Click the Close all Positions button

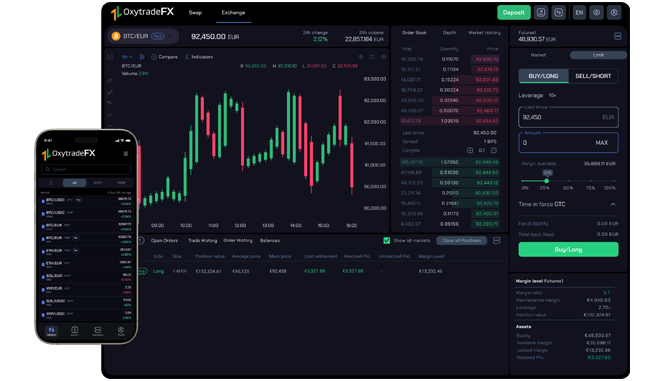[x=461, y=240]
